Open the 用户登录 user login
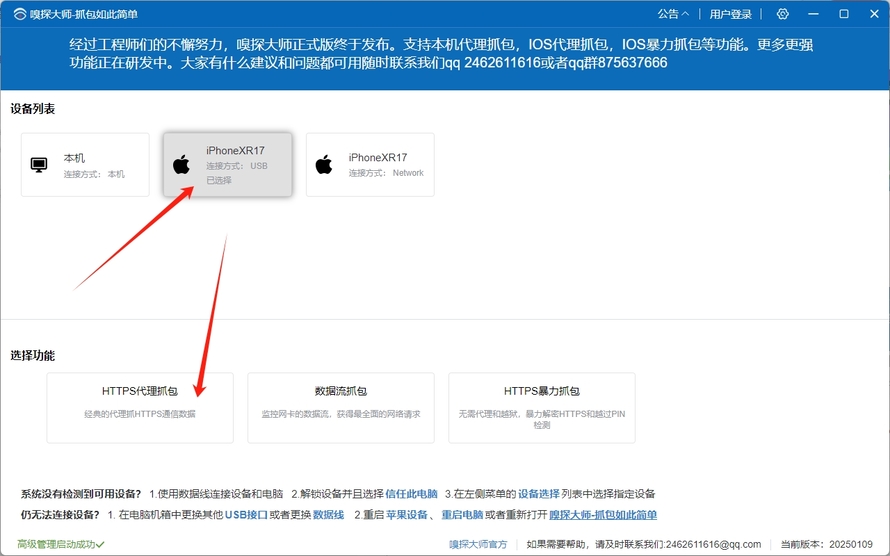Screen dimensions: 890x556 click(730, 14)
